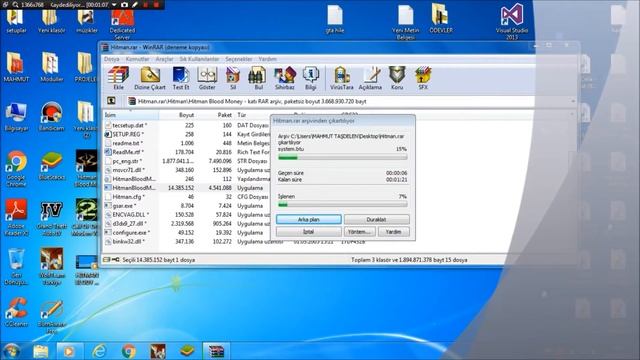Screen dimensions: 640x360
Task: Sort the list by the İsim column header
Action: coord(131,115)
